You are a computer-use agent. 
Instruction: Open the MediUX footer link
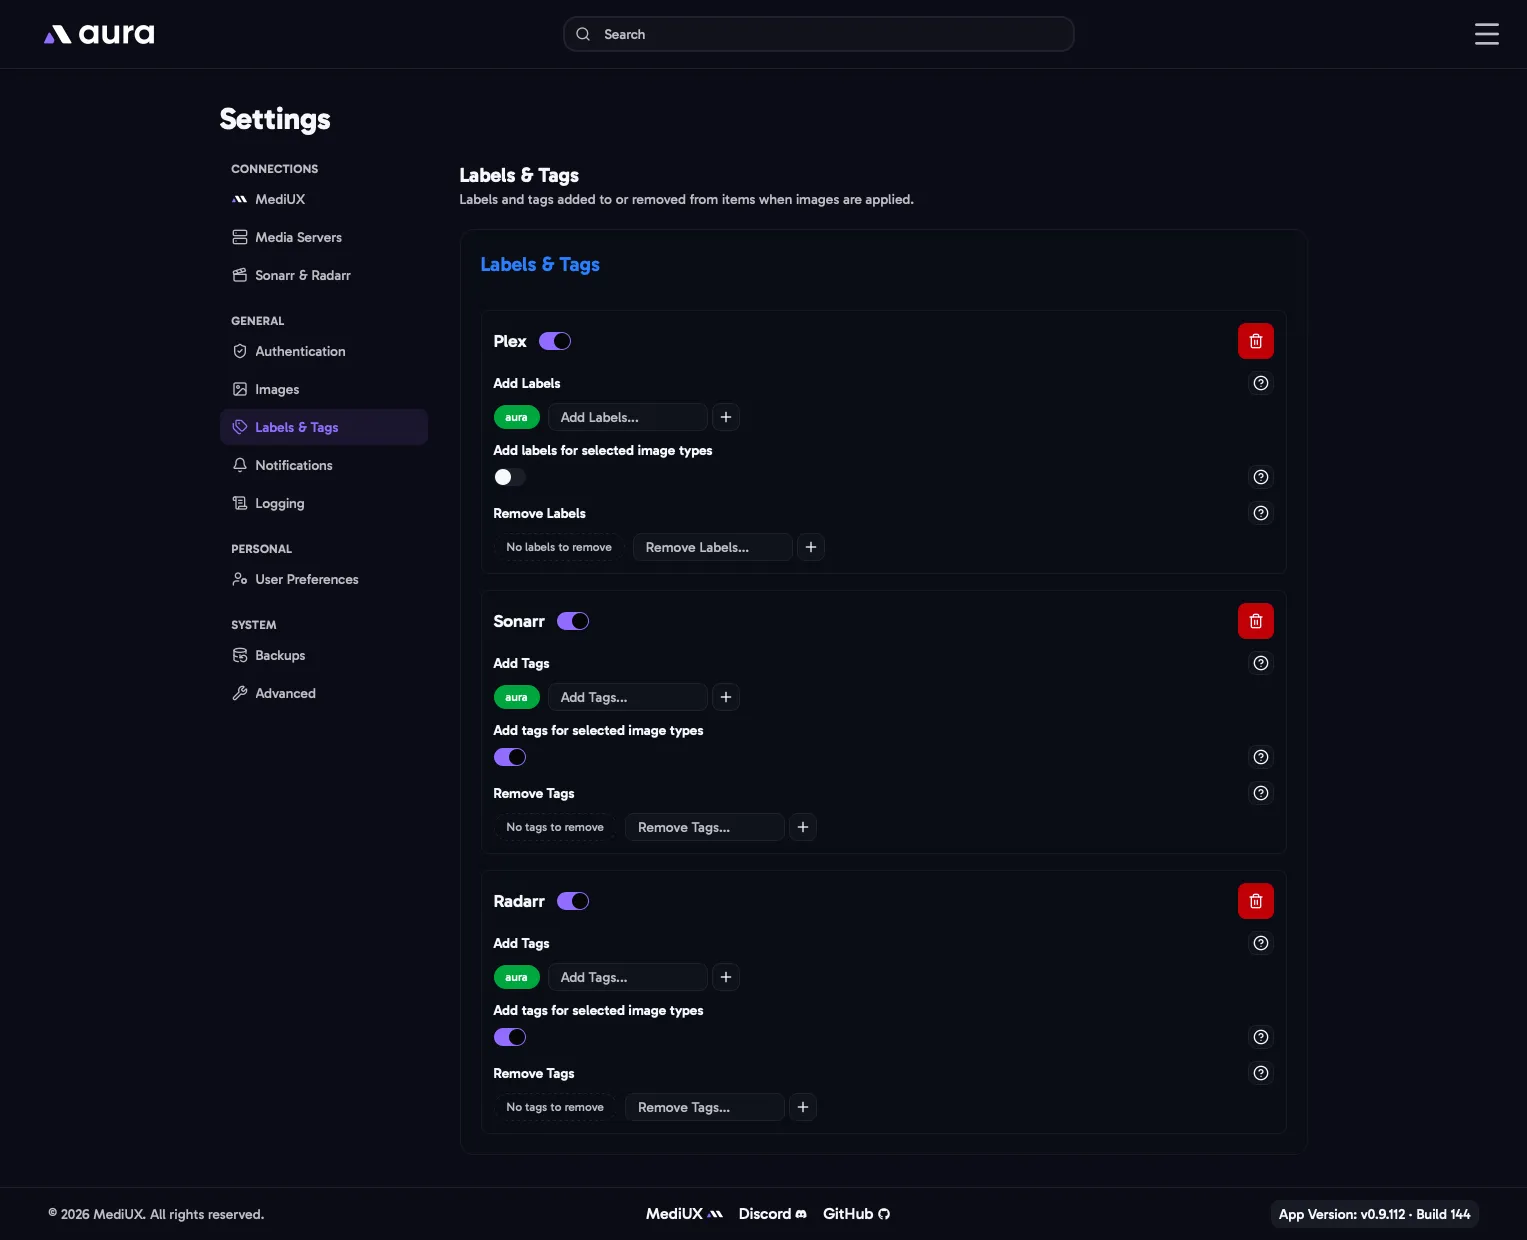pyautogui.click(x=684, y=1214)
